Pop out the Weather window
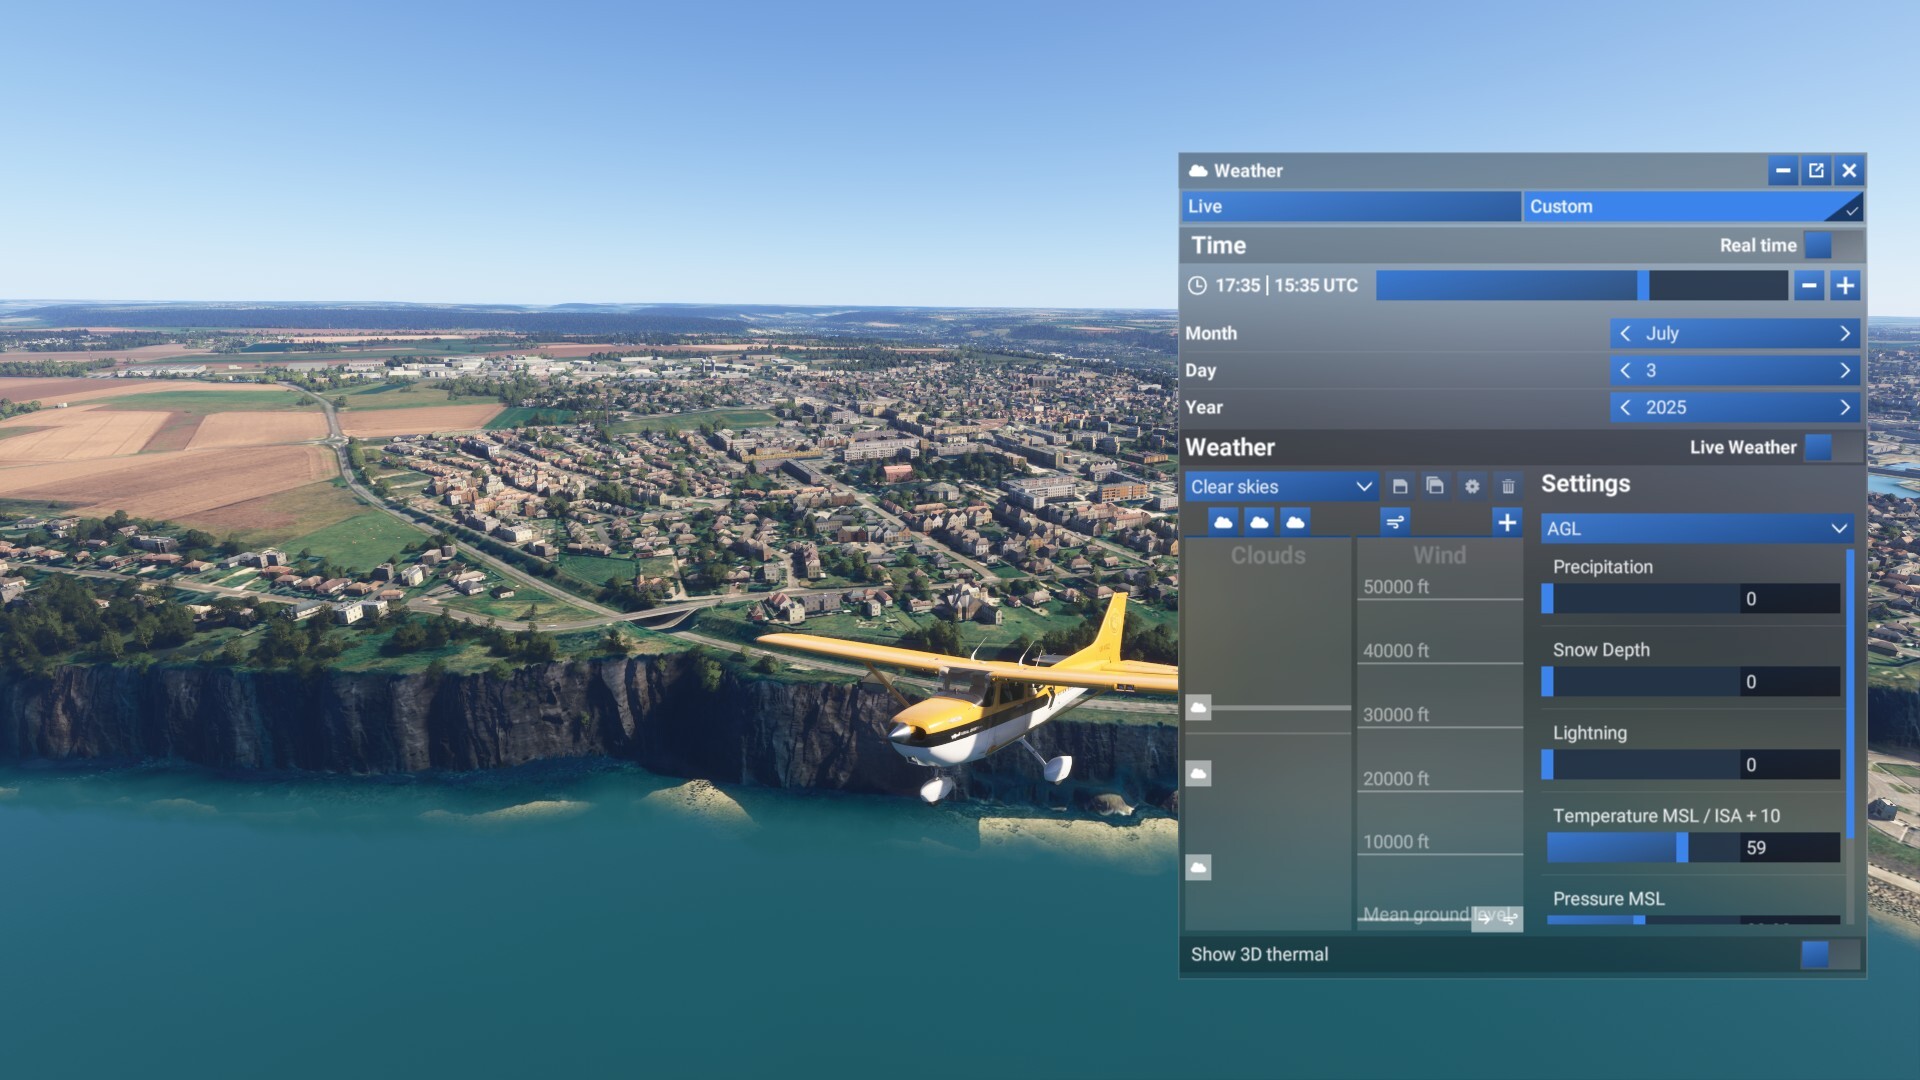Viewport: 1920px width, 1080px height. pos(1816,171)
